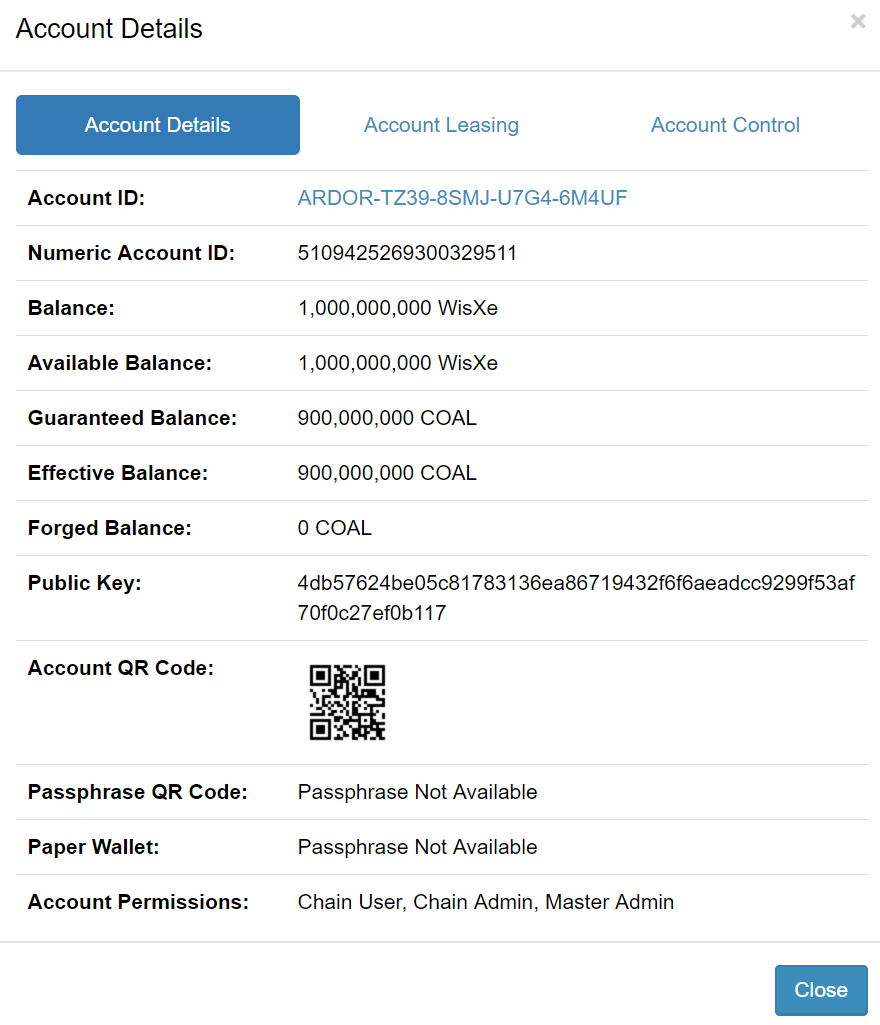The width and height of the screenshot is (880, 1025).
Task: Click the Available Balance WisXe amount
Action: click(x=397, y=363)
